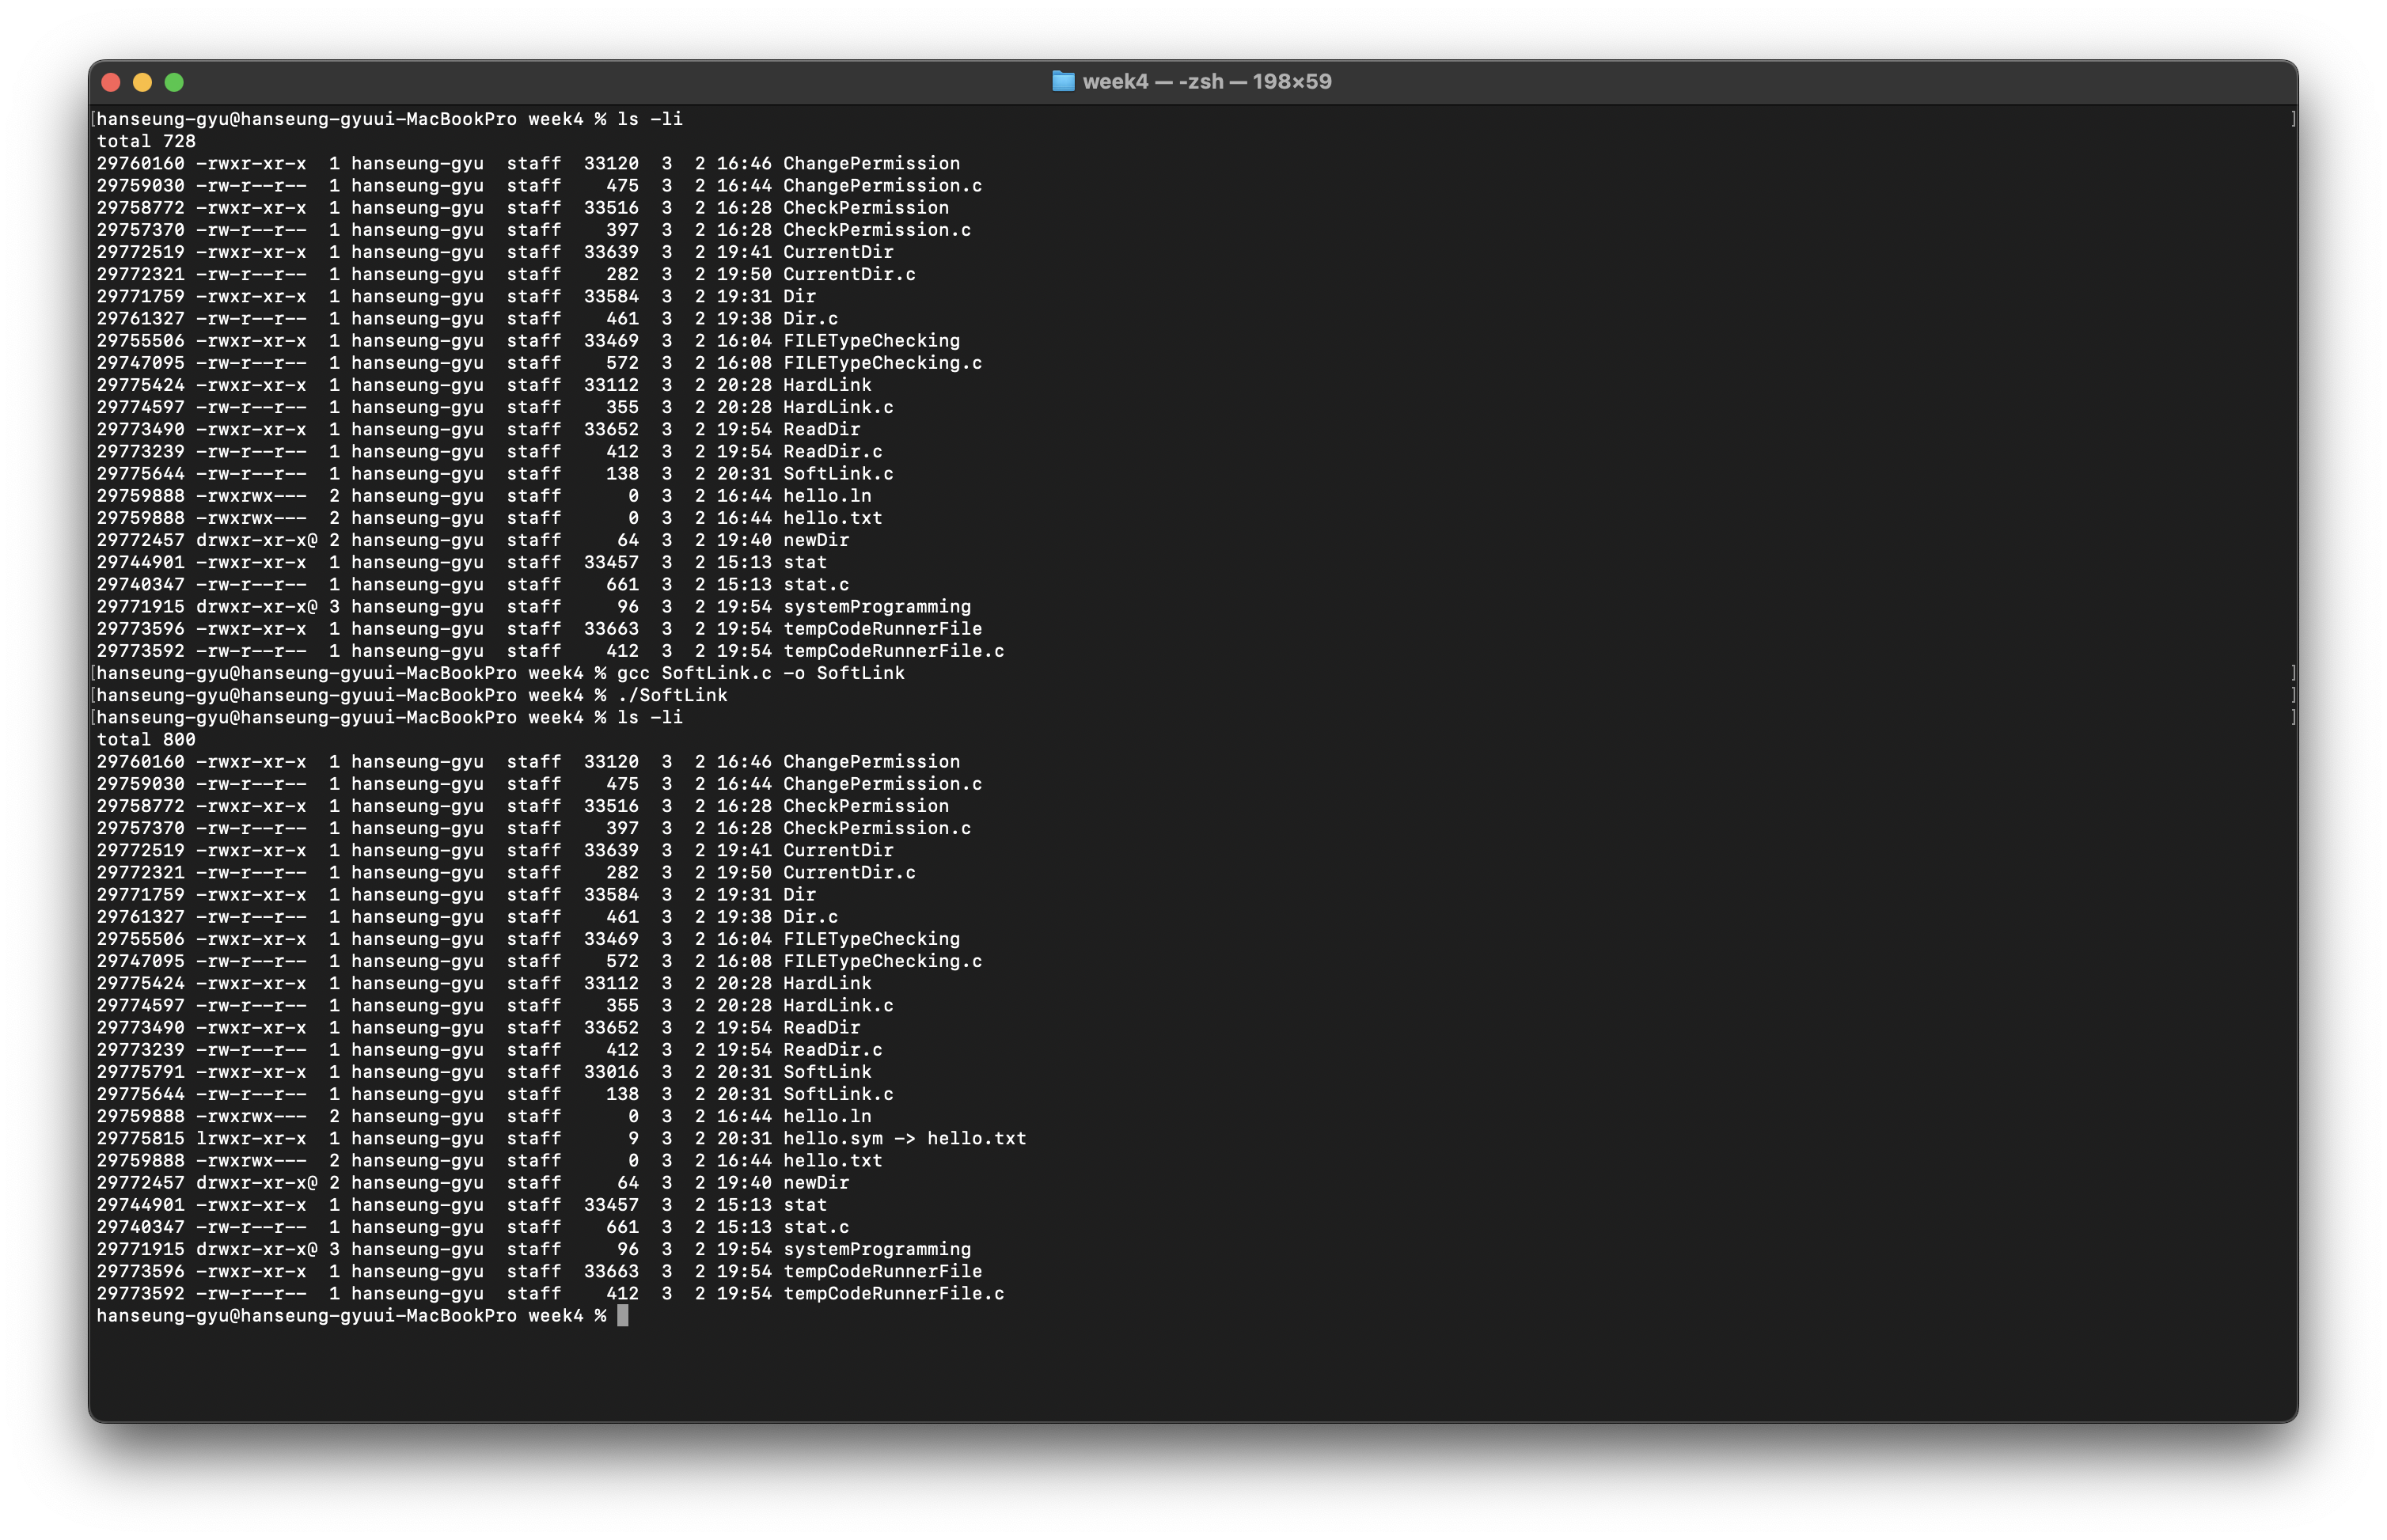
Task: Click "stat.c" in the total 800 listing
Action: 816,1226
